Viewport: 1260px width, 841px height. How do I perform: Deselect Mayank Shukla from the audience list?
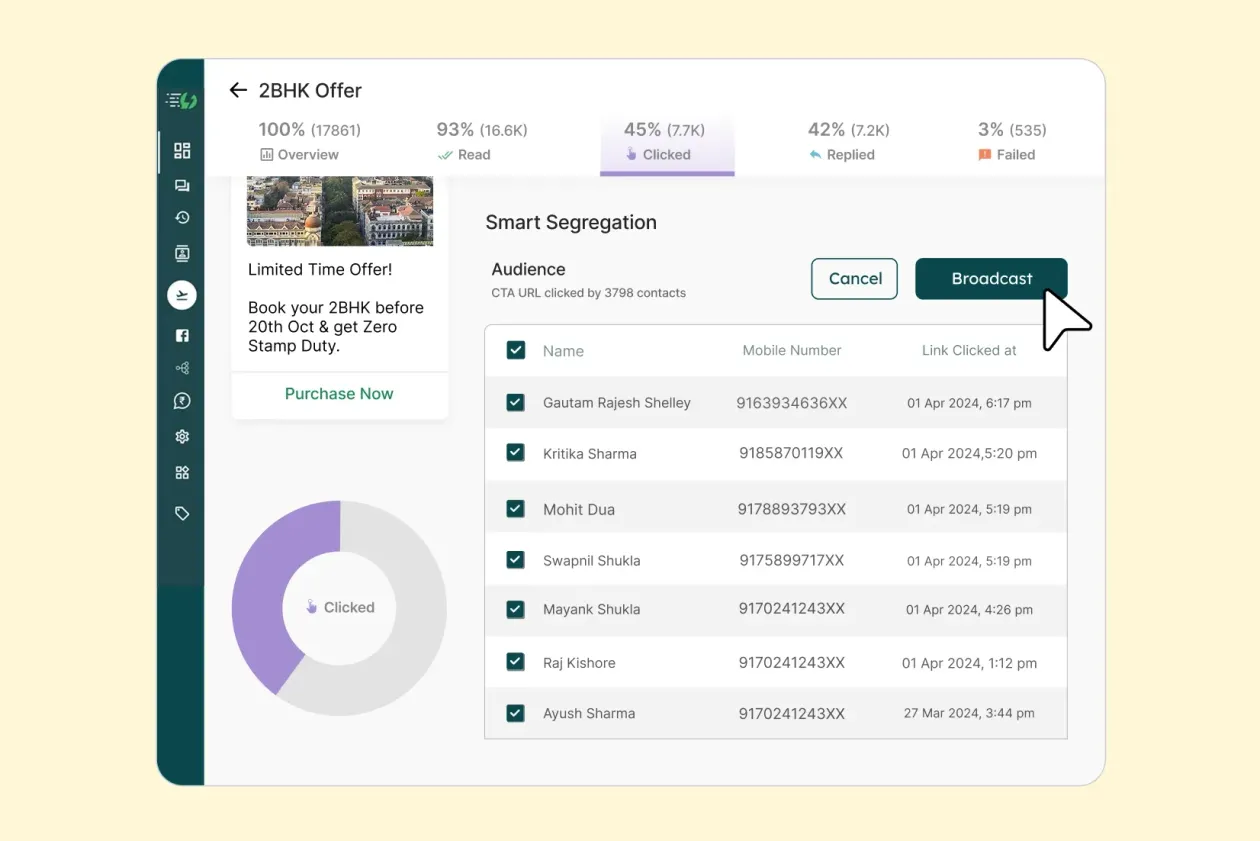point(515,609)
